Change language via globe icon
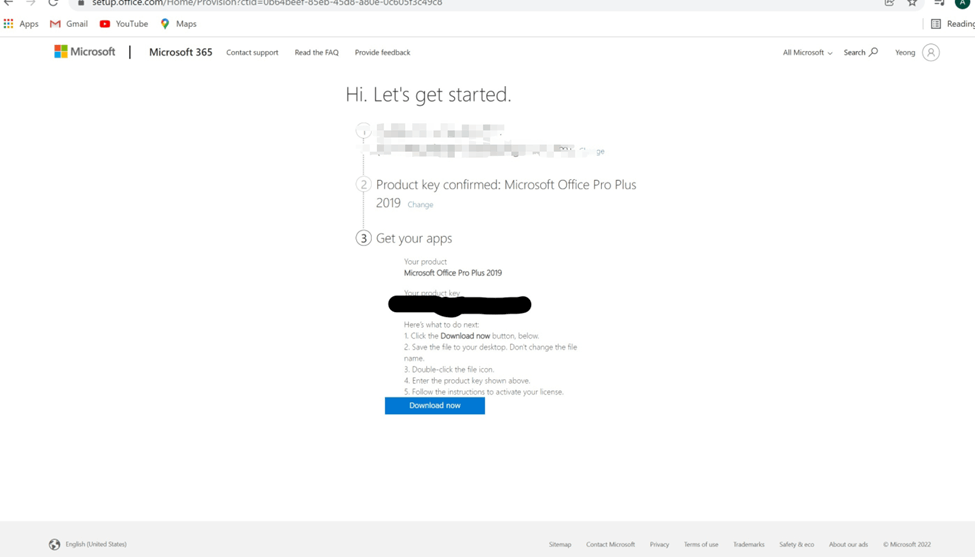This screenshot has height=557, width=975. click(55, 545)
